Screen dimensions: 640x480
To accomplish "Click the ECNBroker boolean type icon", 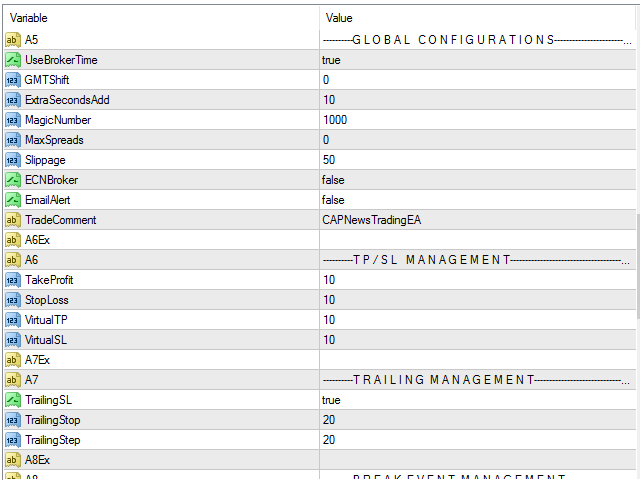I will [13, 180].
